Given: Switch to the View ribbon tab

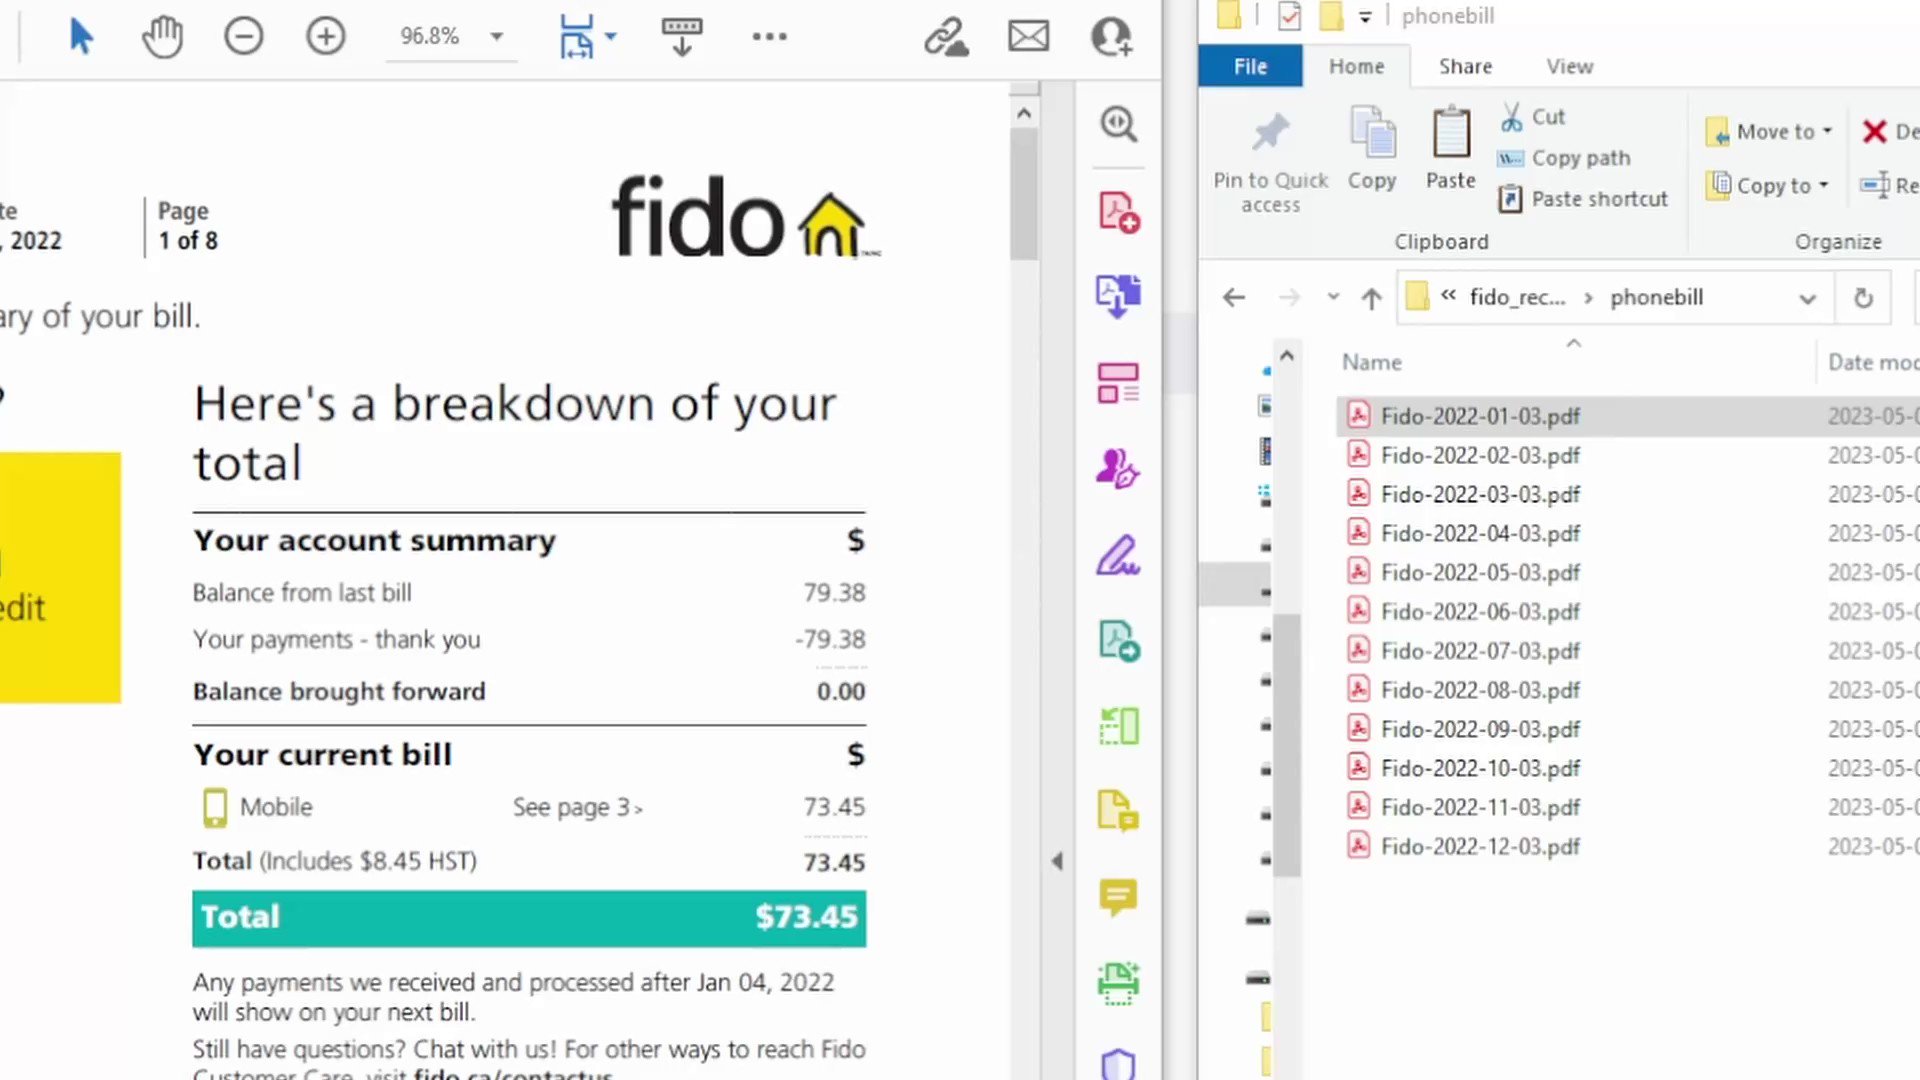Looking at the screenshot, I should (x=1569, y=66).
